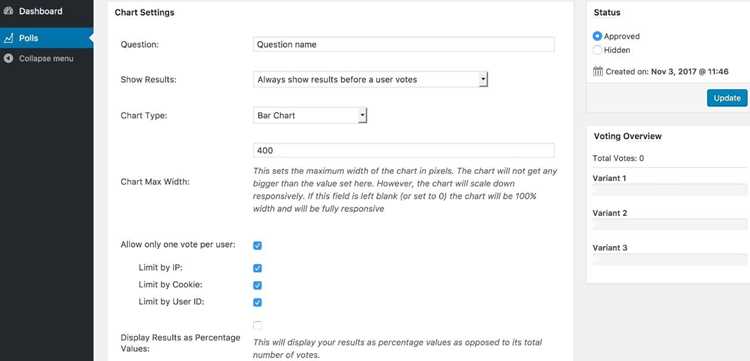The image size is (750, 361).
Task: Click the Update button
Action: point(727,98)
